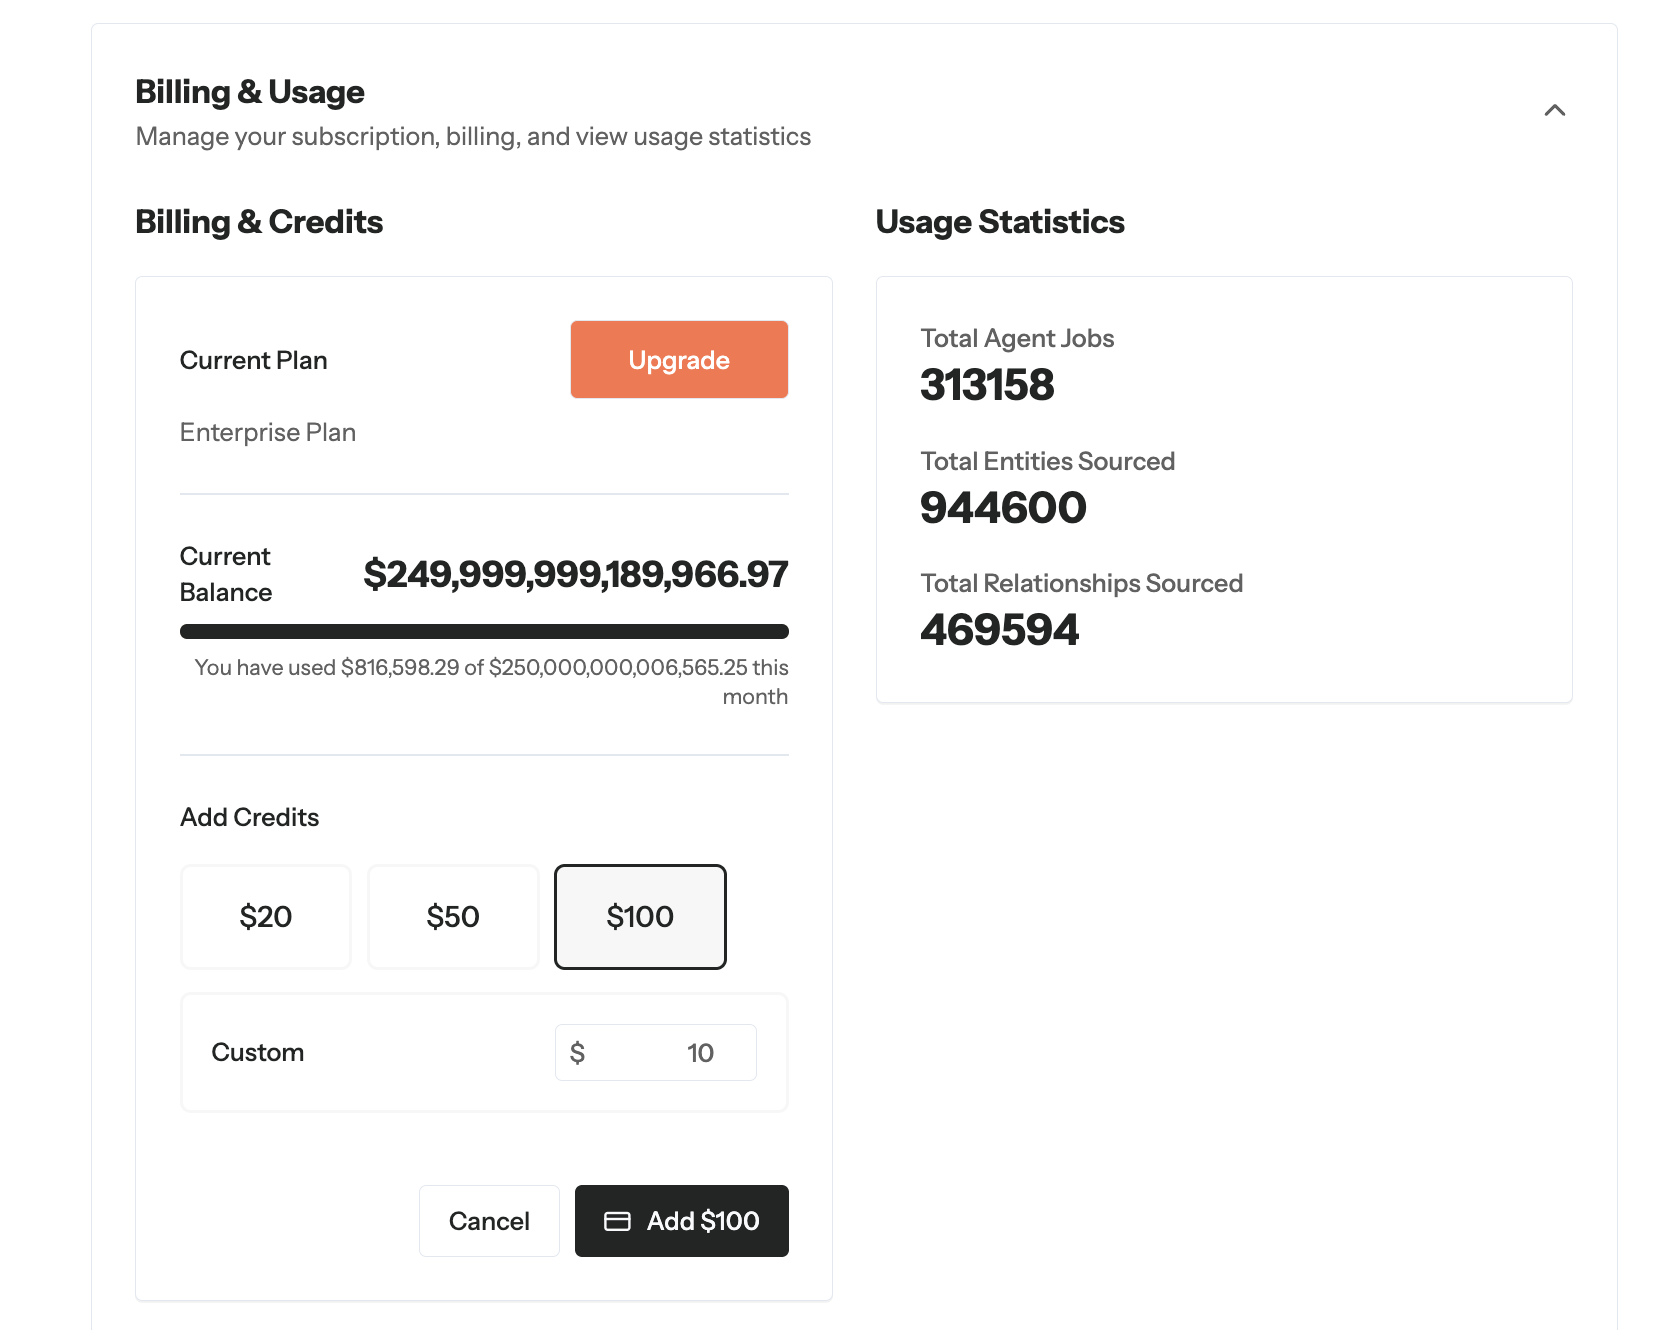Click the Total Entities Sourced value 944600
1666x1330 pixels.
coord(1003,508)
